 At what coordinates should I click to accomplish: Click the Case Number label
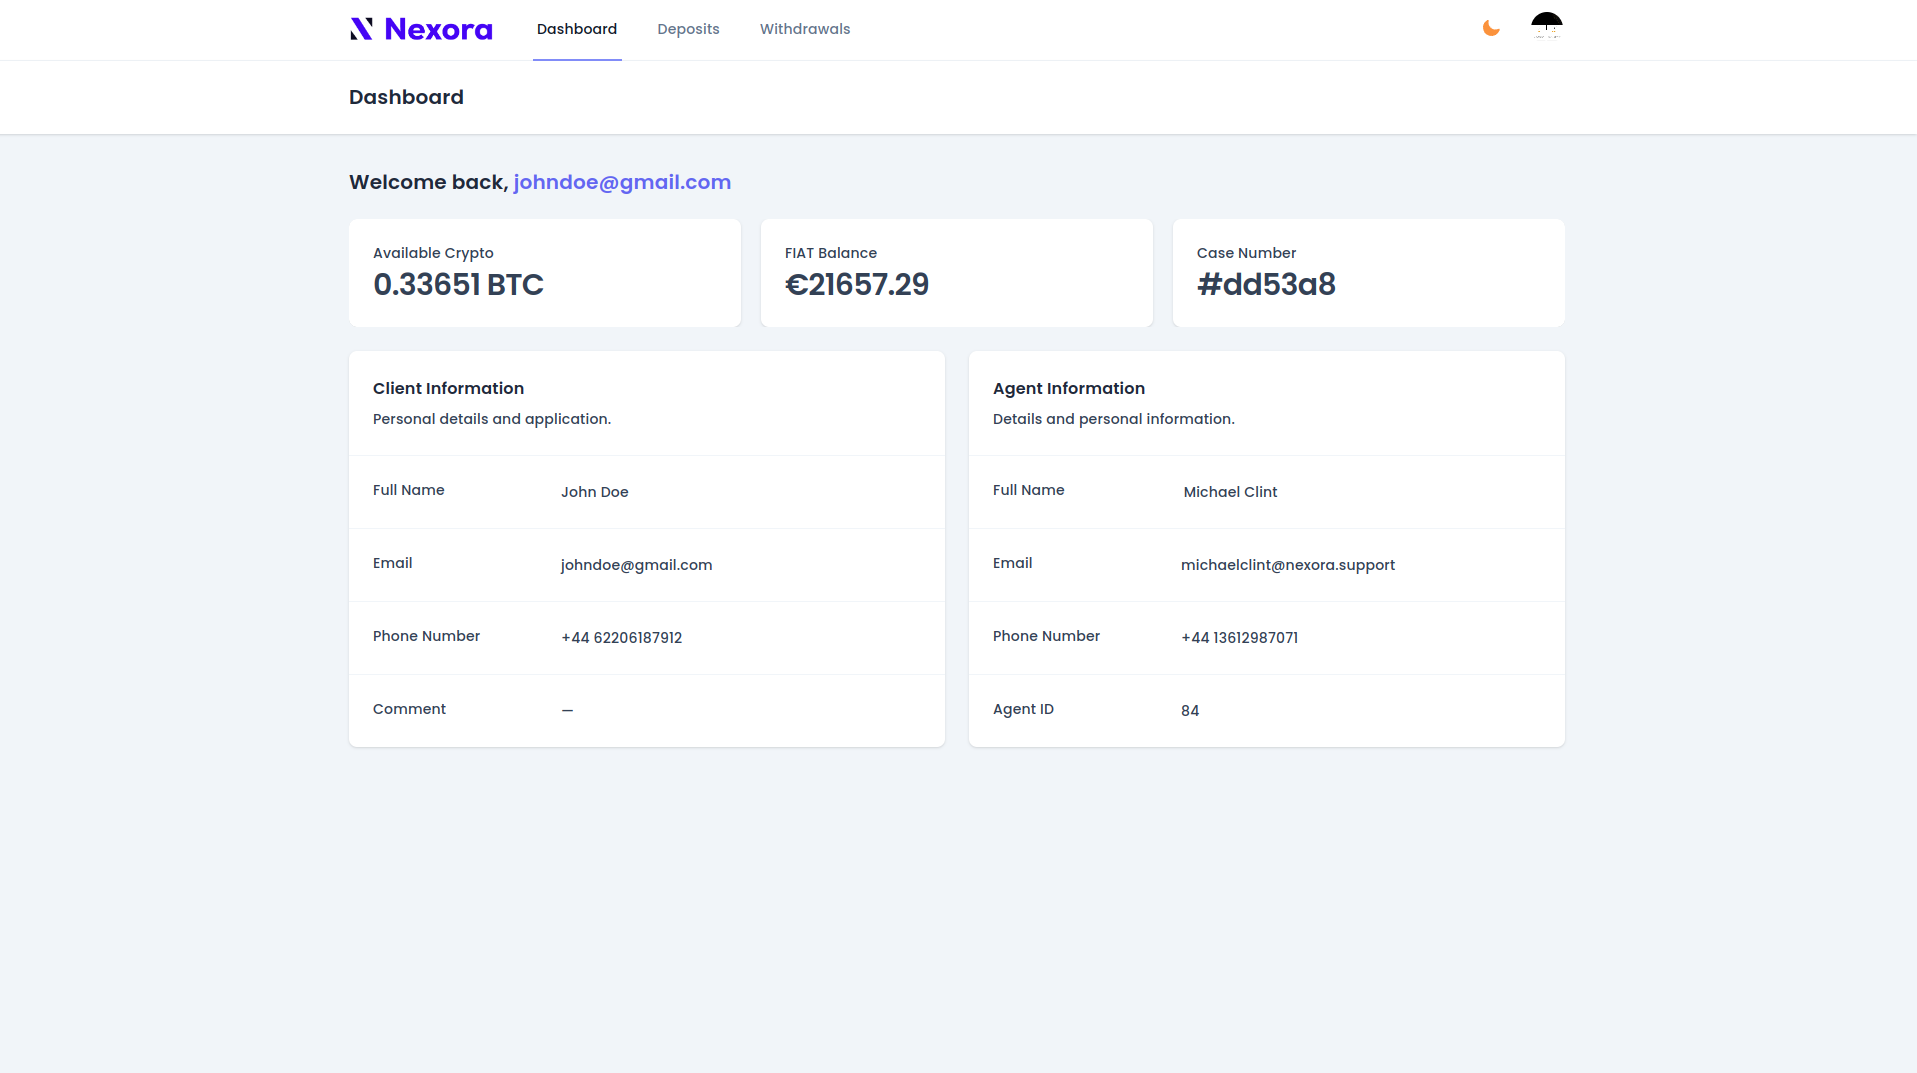click(1246, 253)
